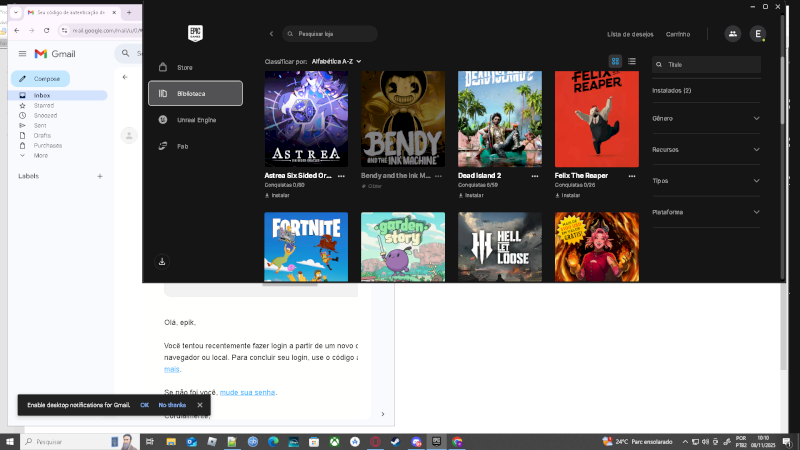This screenshot has width=800, height=450.
Task: Click the Epic Games logo
Action: [195, 33]
